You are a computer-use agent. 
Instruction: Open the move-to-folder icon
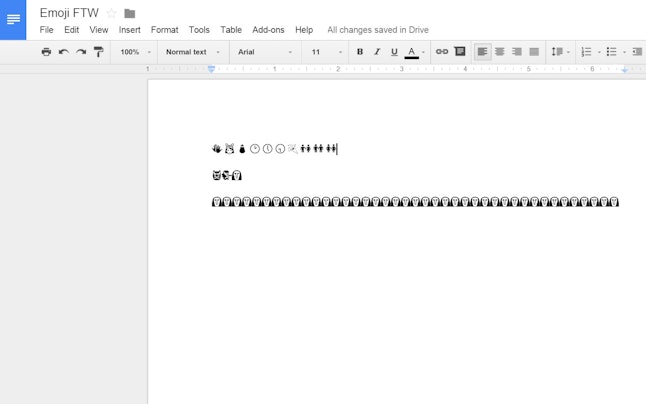click(129, 14)
